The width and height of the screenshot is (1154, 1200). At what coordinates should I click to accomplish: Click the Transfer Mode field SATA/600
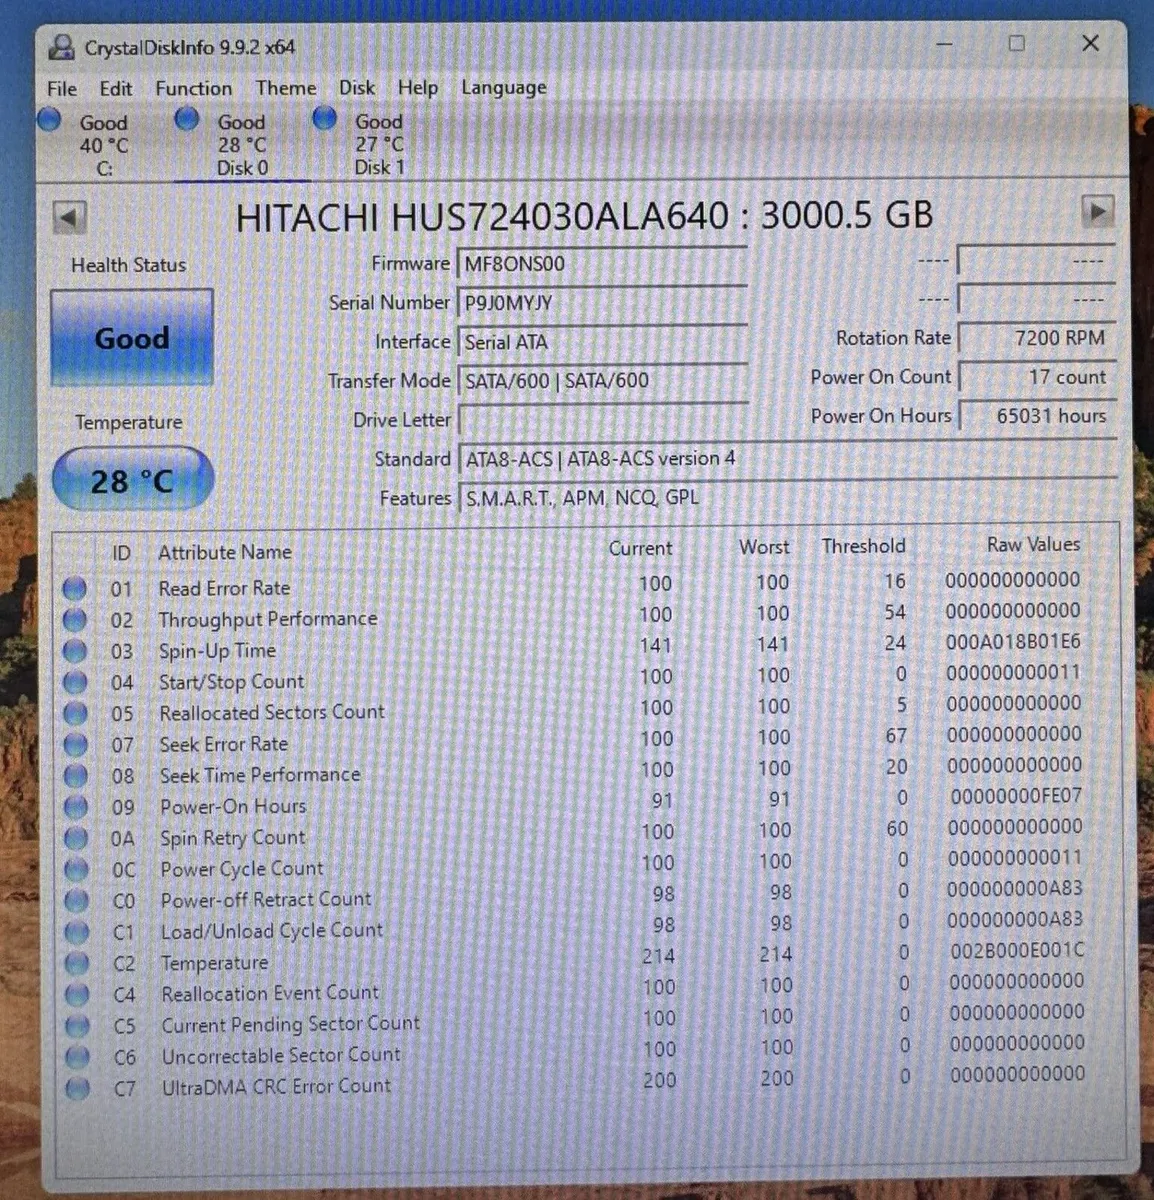click(x=602, y=381)
